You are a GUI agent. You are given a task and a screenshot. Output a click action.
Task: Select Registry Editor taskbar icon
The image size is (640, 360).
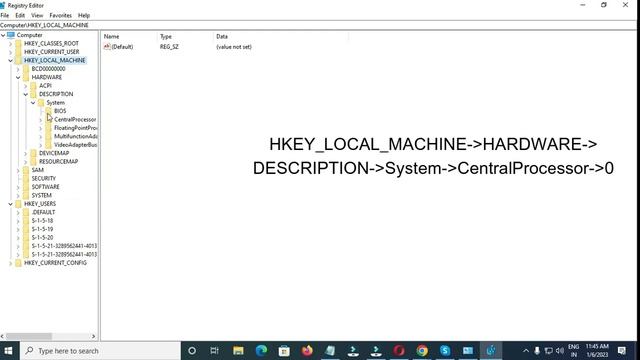(x=491, y=351)
